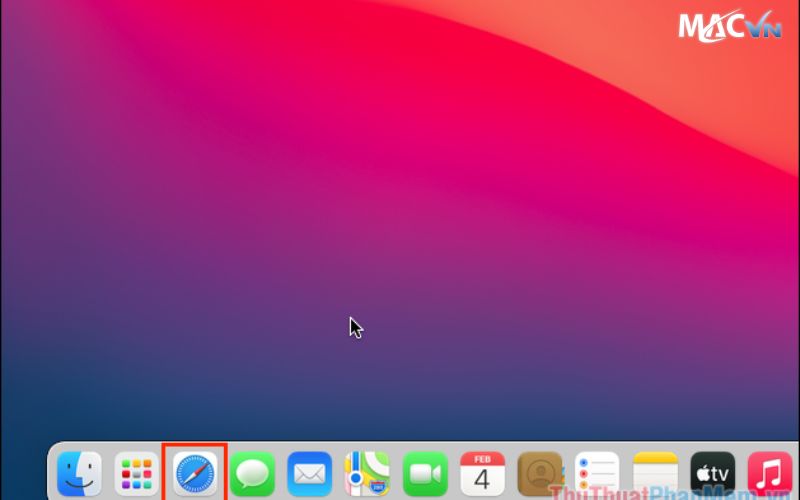Open the Music app
The image size is (800, 500).
(x=769, y=473)
